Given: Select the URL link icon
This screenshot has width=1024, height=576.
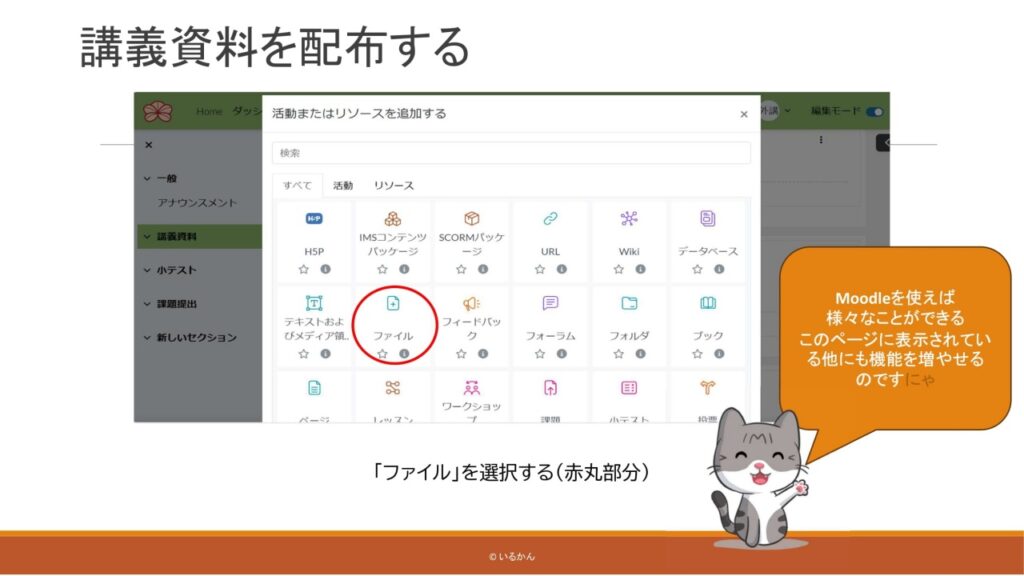Looking at the screenshot, I should point(550,219).
